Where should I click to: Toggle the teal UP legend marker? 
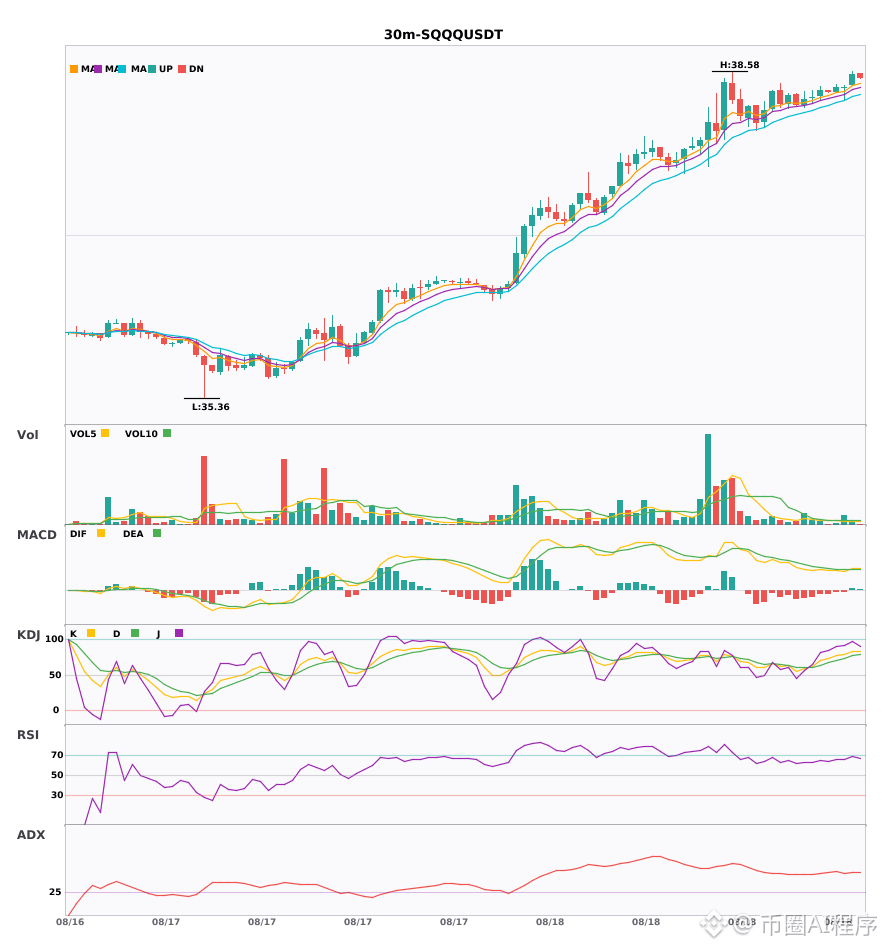click(152, 69)
